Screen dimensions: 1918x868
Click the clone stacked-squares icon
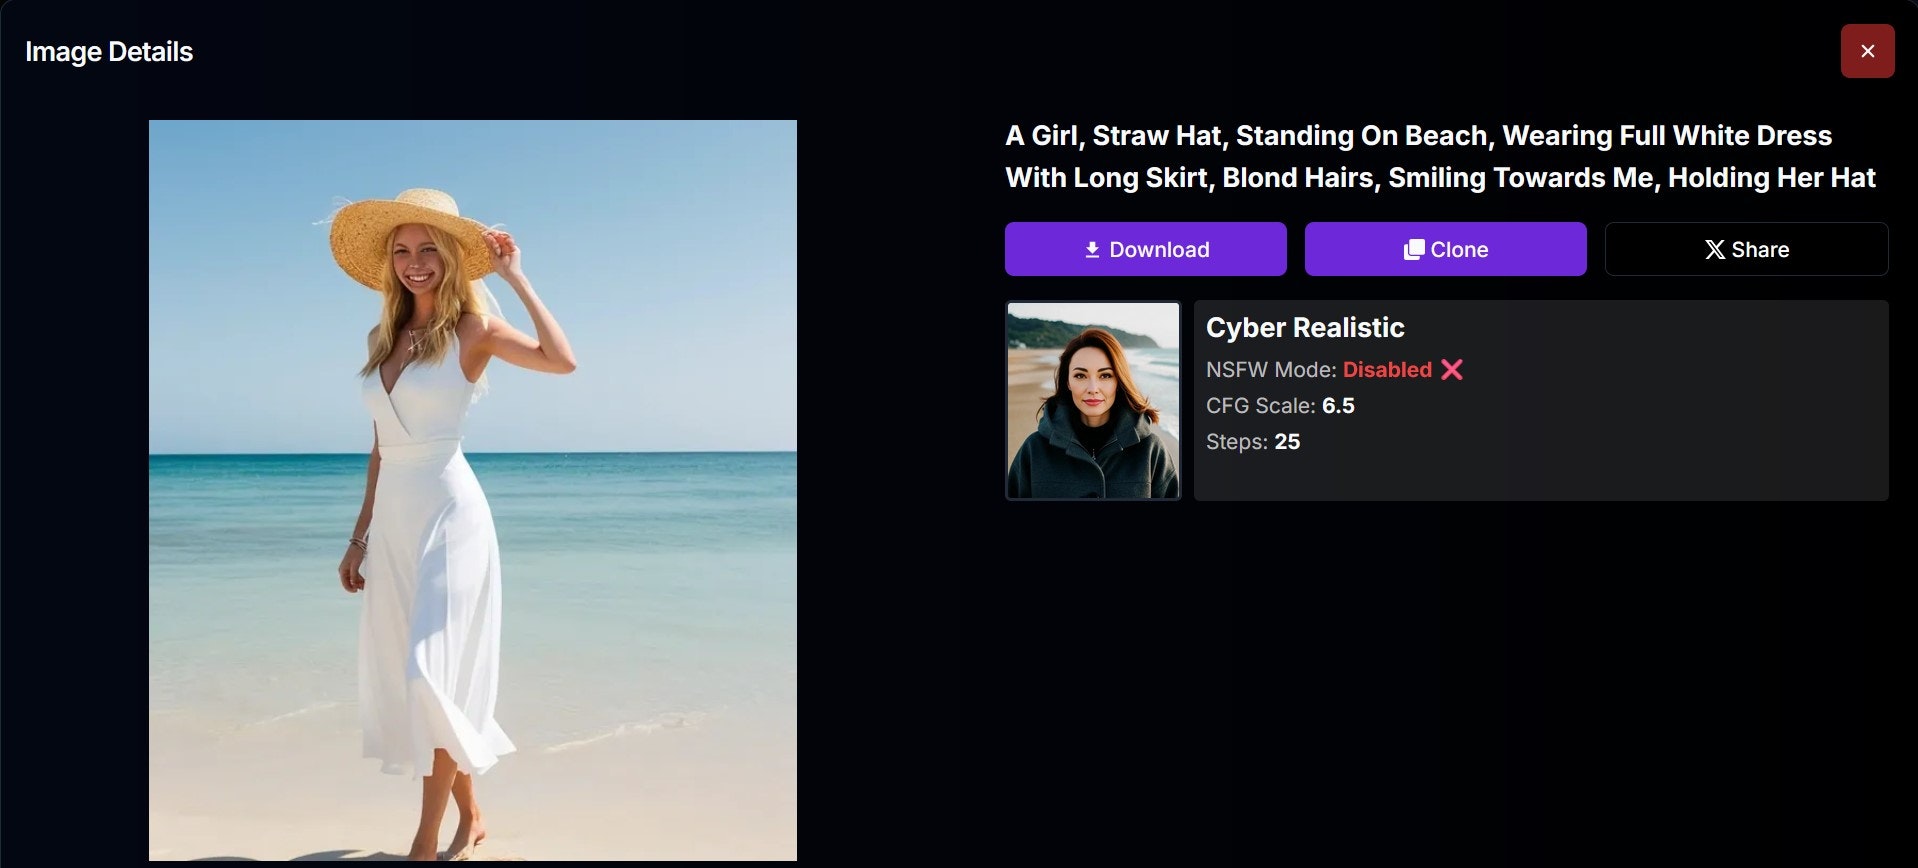1414,250
